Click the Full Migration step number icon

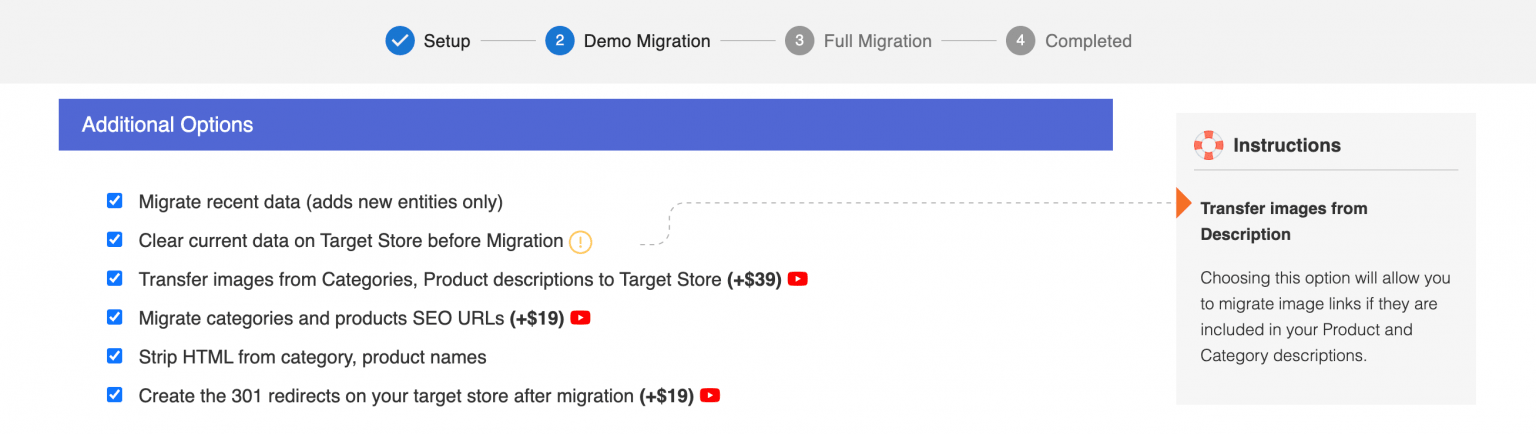pos(799,41)
